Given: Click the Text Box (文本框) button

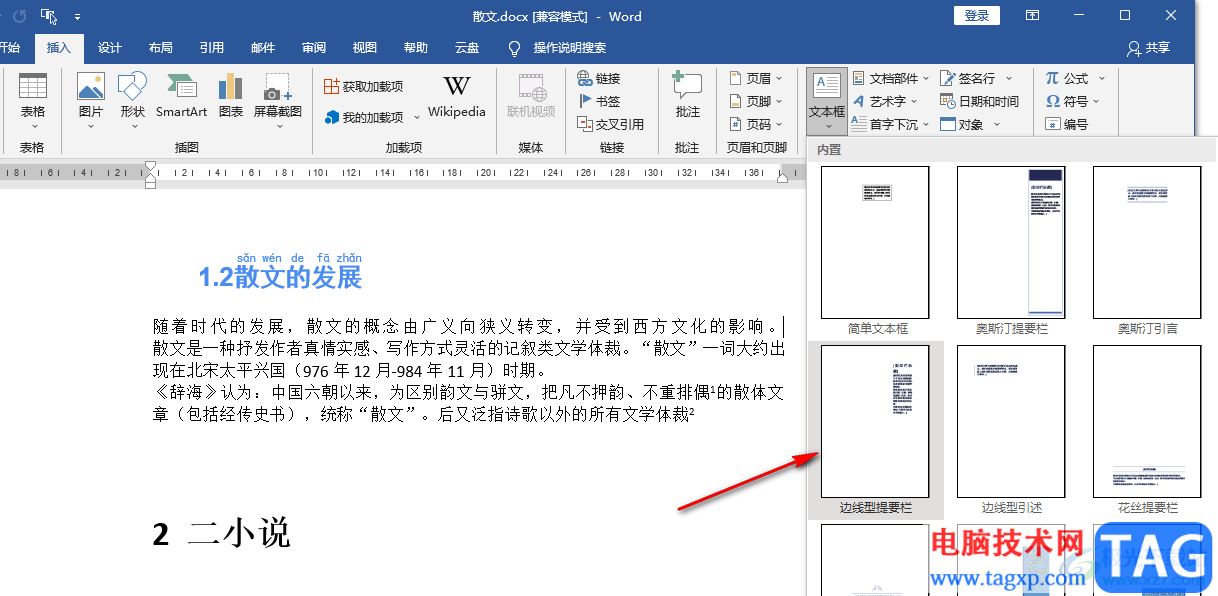Looking at the screenshot, I should pyautogui.click(x=827, y=100).
